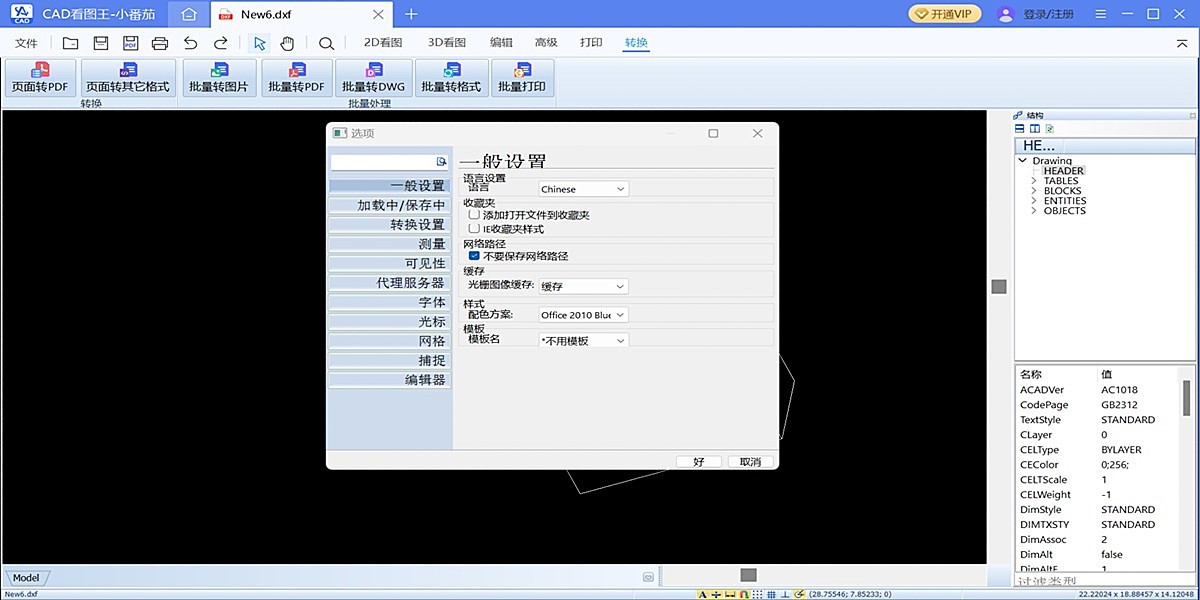Screen dimensions: 1200x600
Task: Click the 开通VIP button
Action: [945, 14]
